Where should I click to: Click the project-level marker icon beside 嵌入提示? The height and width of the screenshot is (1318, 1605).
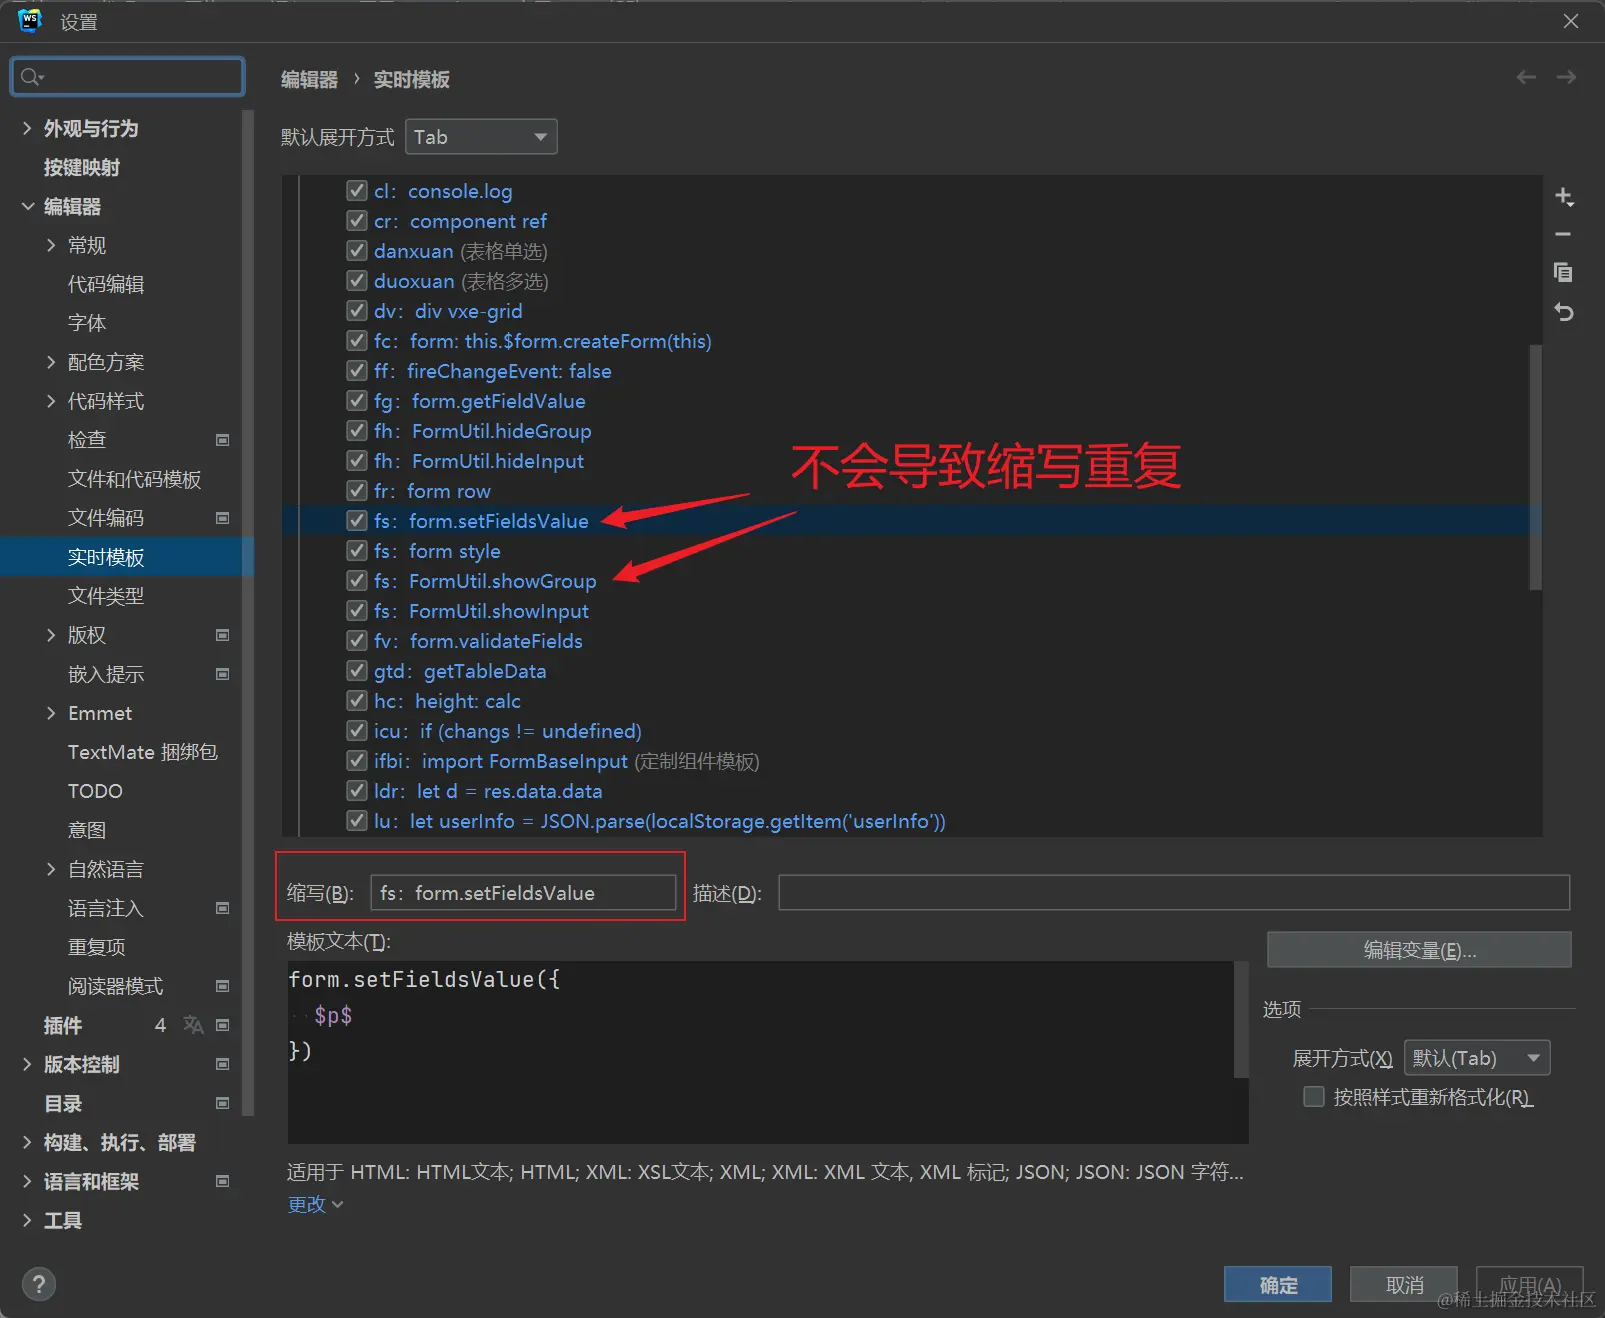[x=223, y=674]
